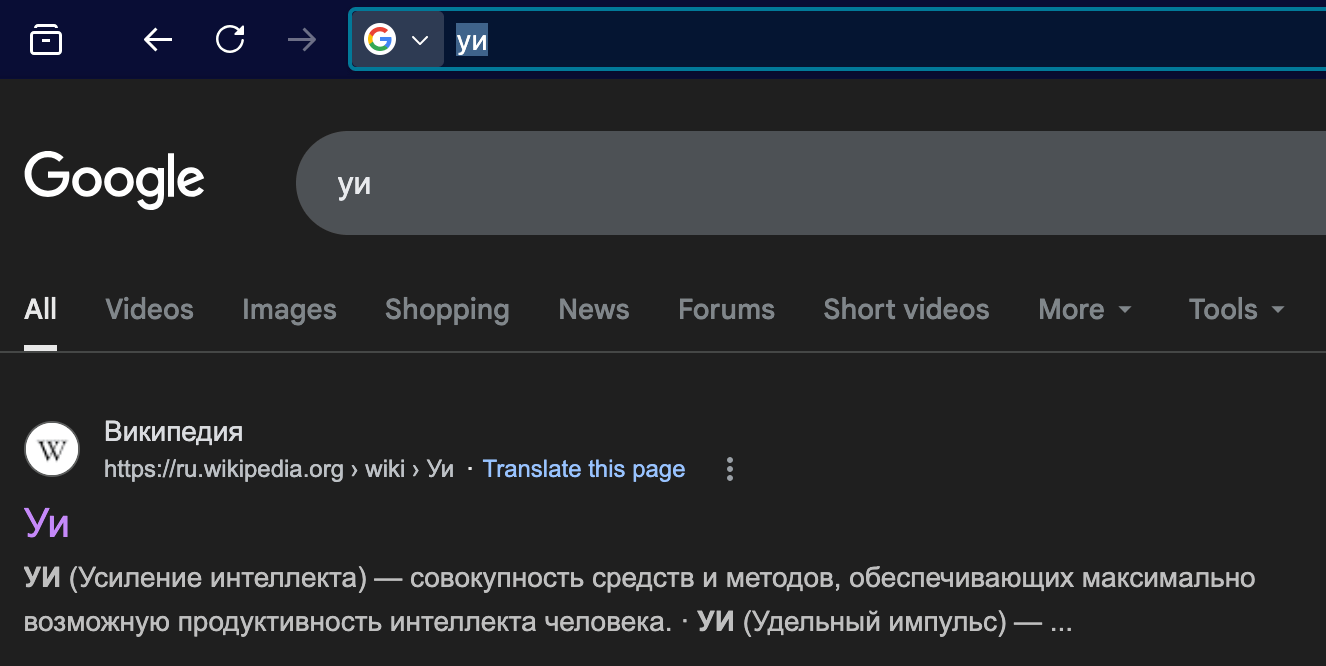
Task: Switch to the News results tab
Action: pos(593,310)
